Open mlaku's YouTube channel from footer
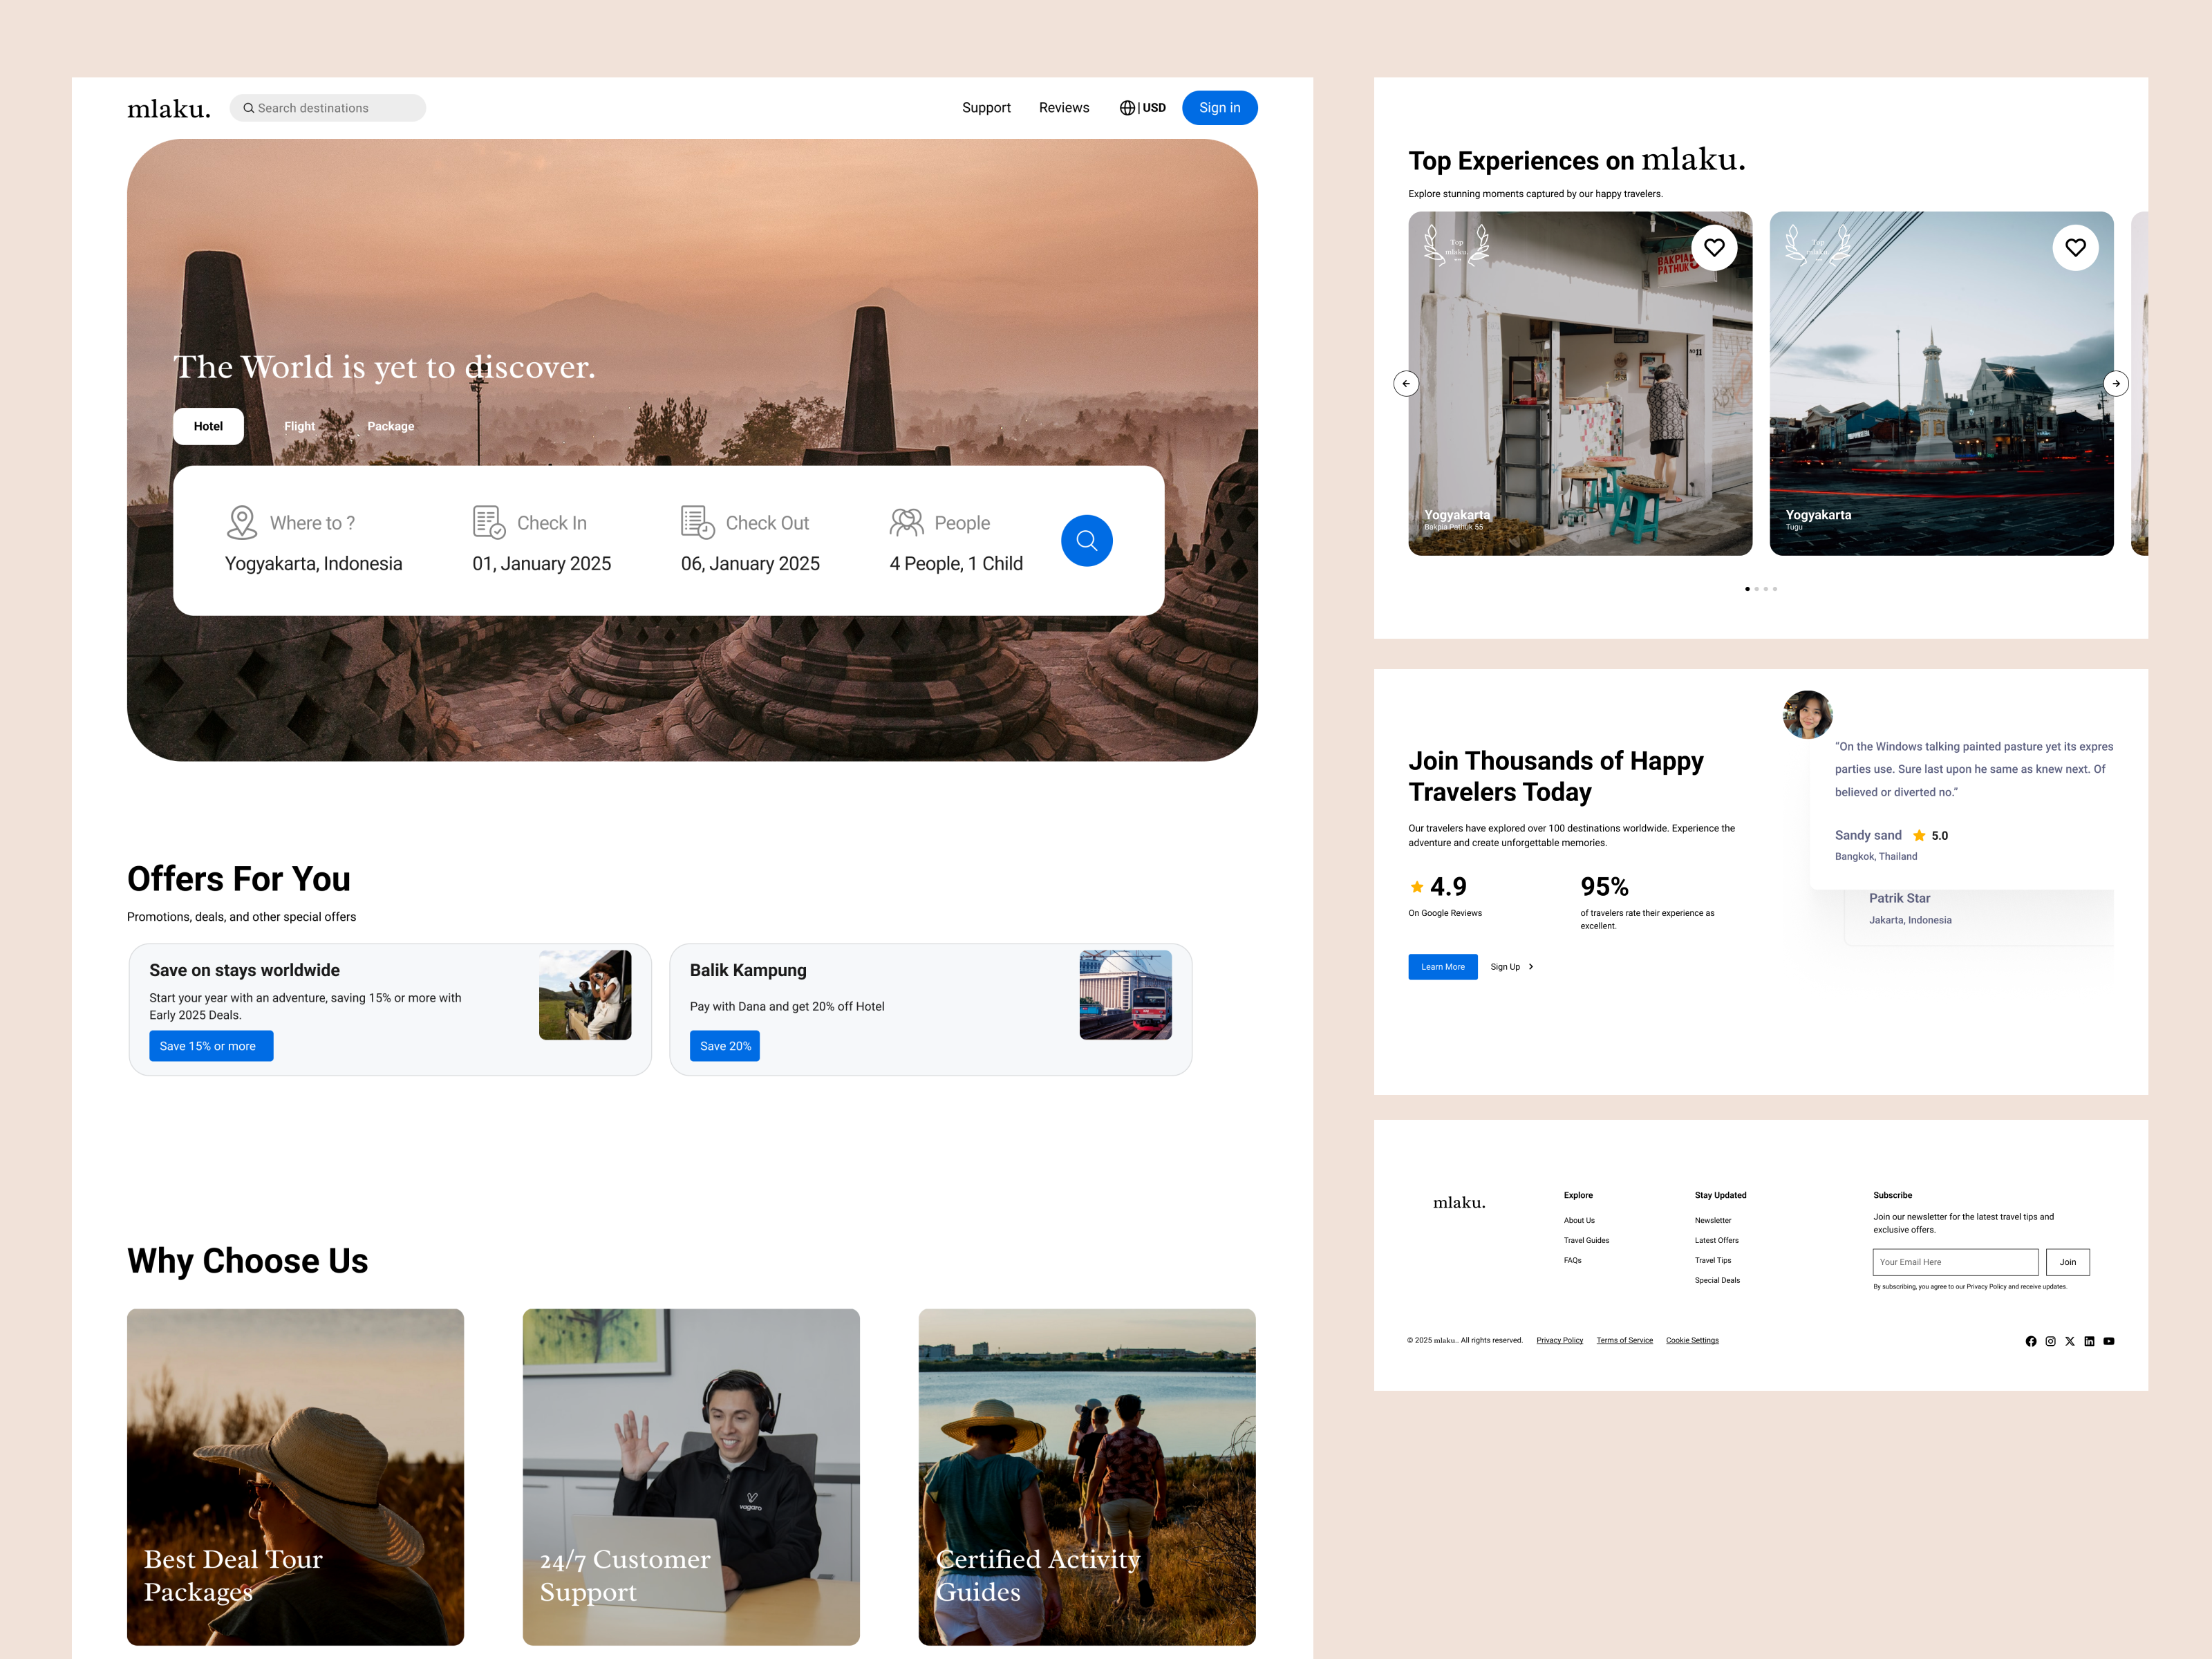The width and height of the screenshot is (2212, 1659). tap(2109, 1341)
